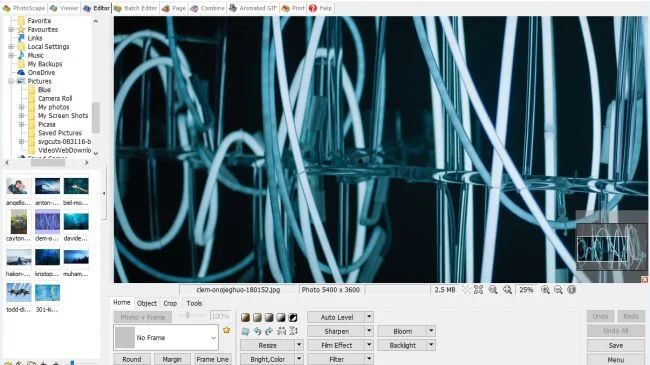Click the Frame Line button

pos(212,359)
